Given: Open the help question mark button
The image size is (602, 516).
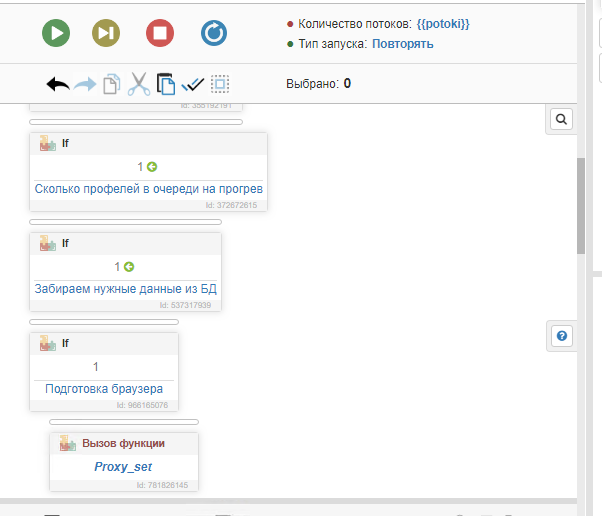Looking at the screenshot, I should point(561,336).
